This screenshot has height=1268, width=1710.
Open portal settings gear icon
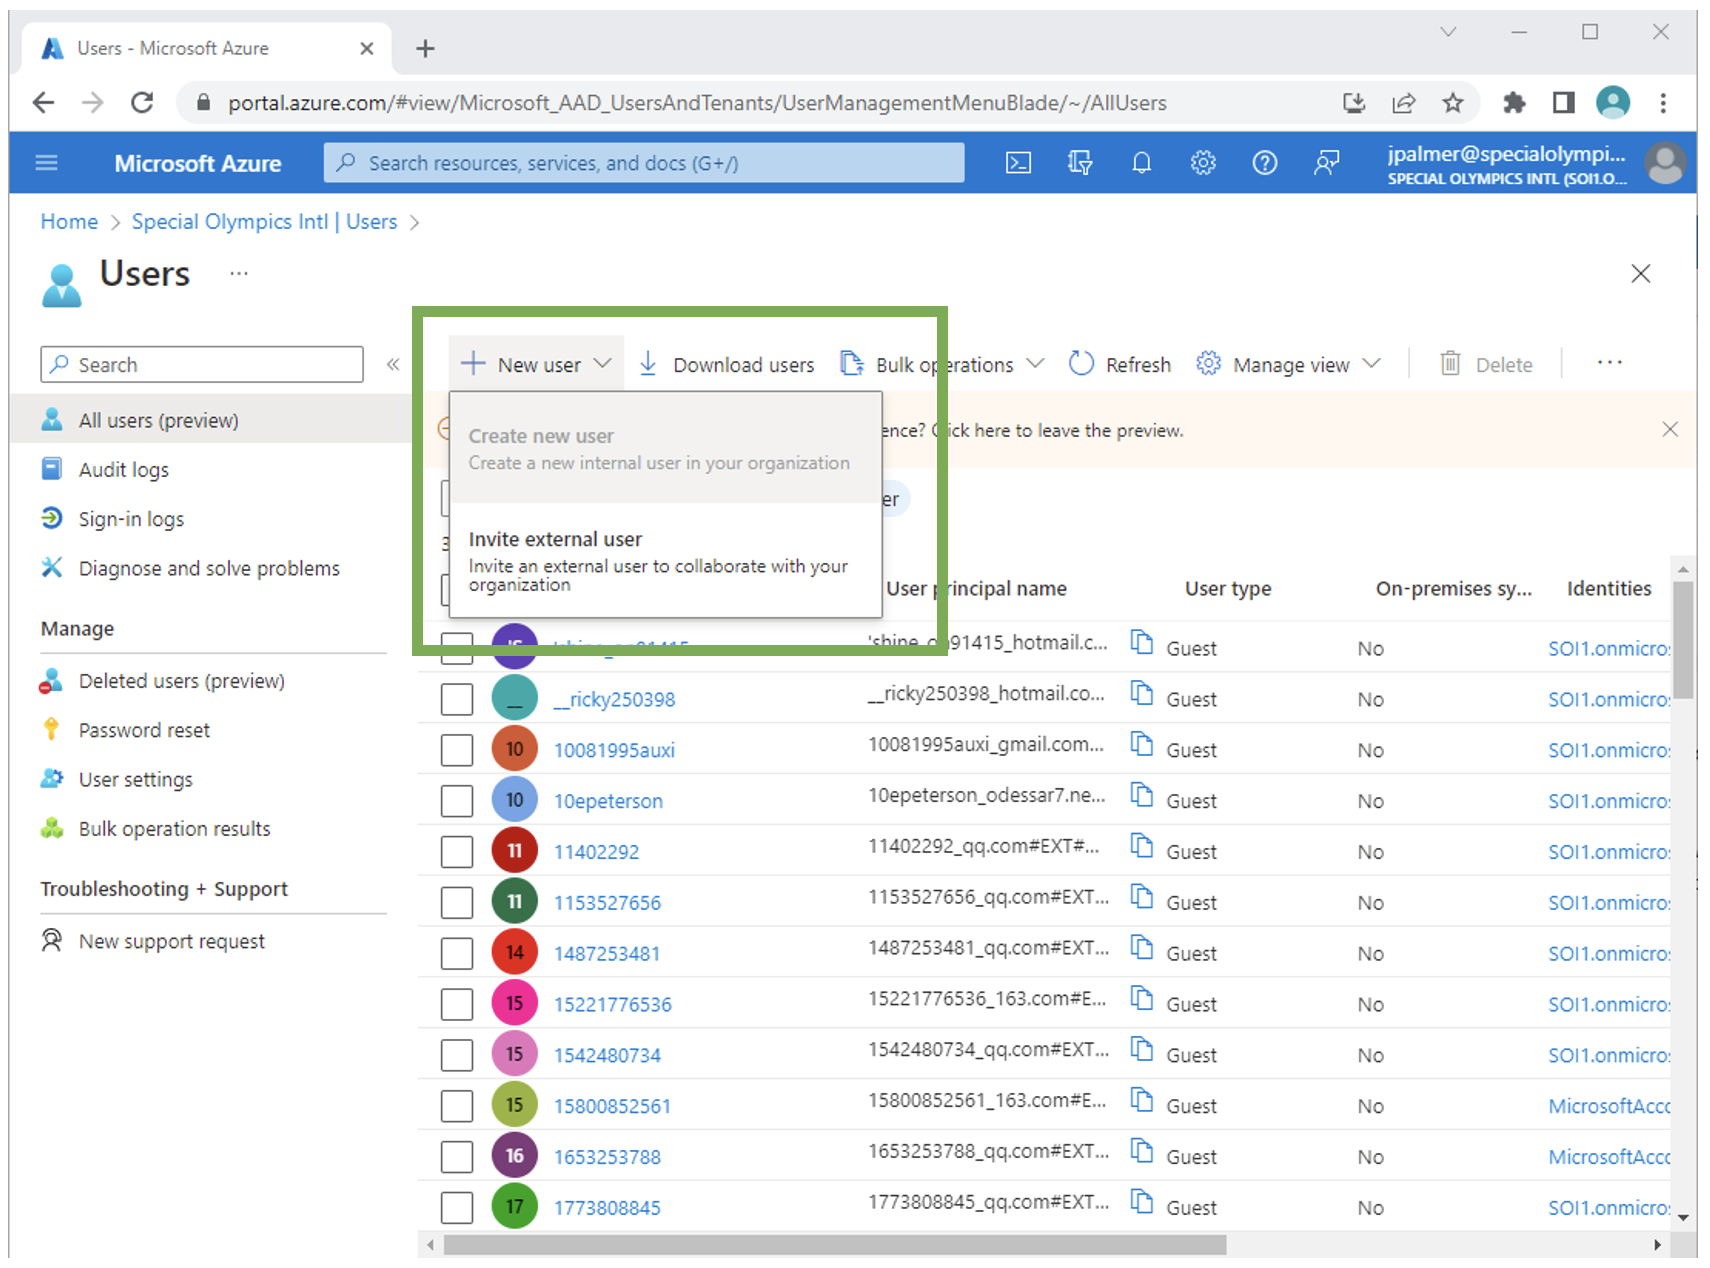pos(1203,163)
